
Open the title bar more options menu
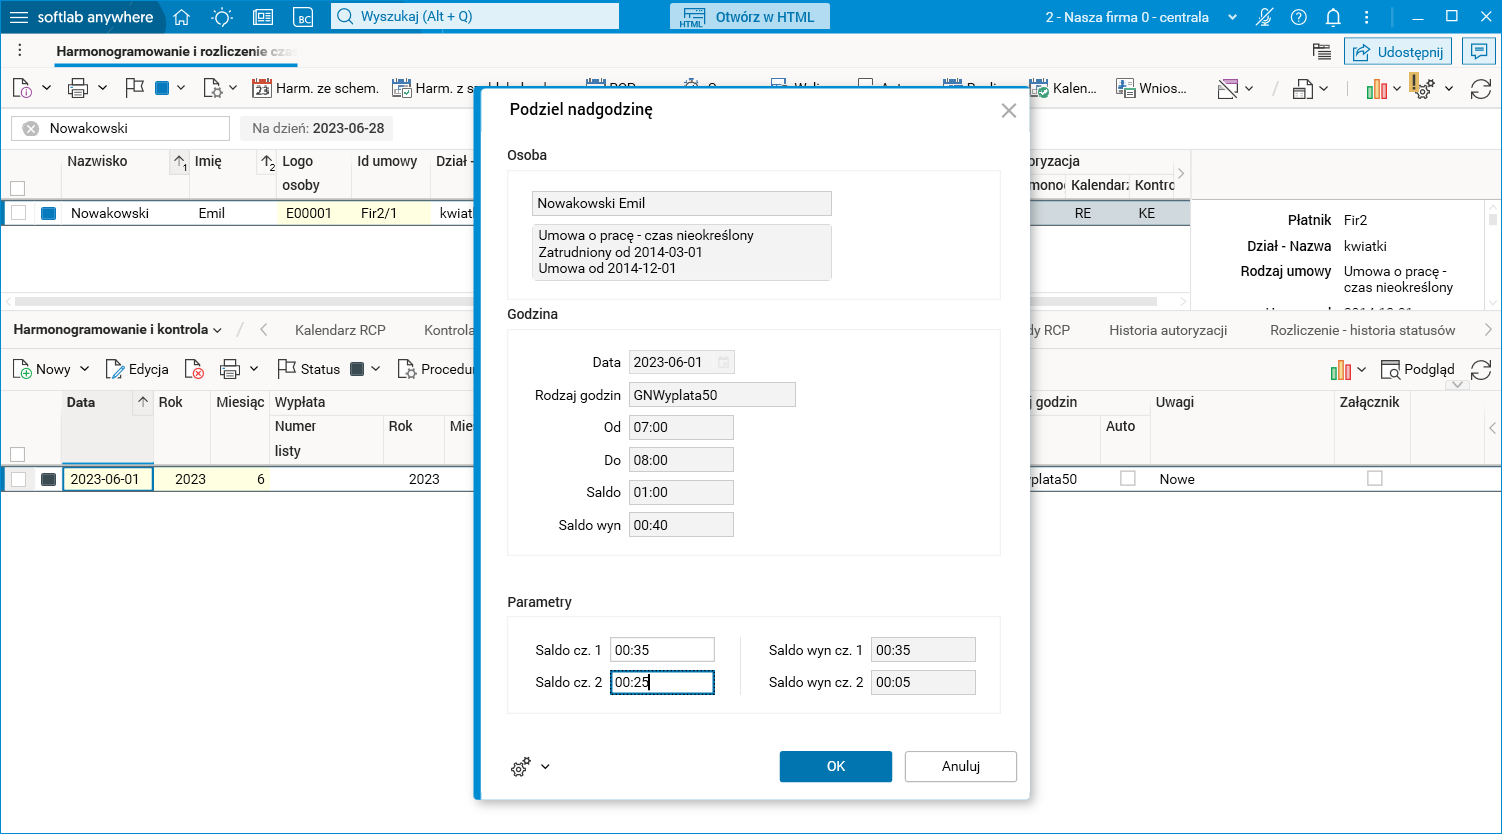pos(1367,17)
